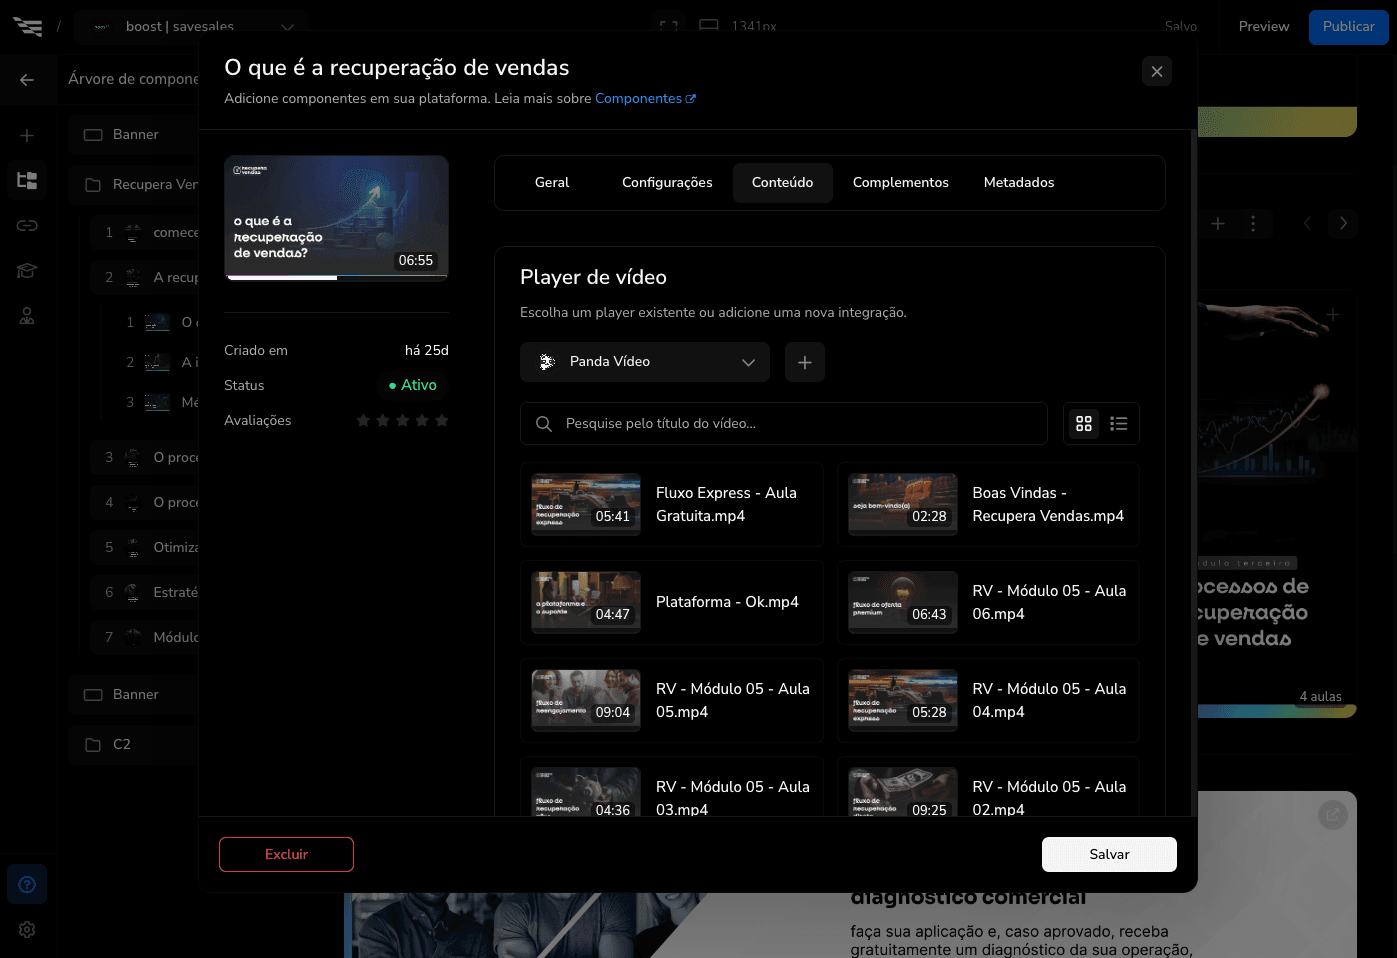Screen dimensions: 1397x958
Task: Click the video progress bar under preview
Action: pyautogui.click(x=336, y=278)
